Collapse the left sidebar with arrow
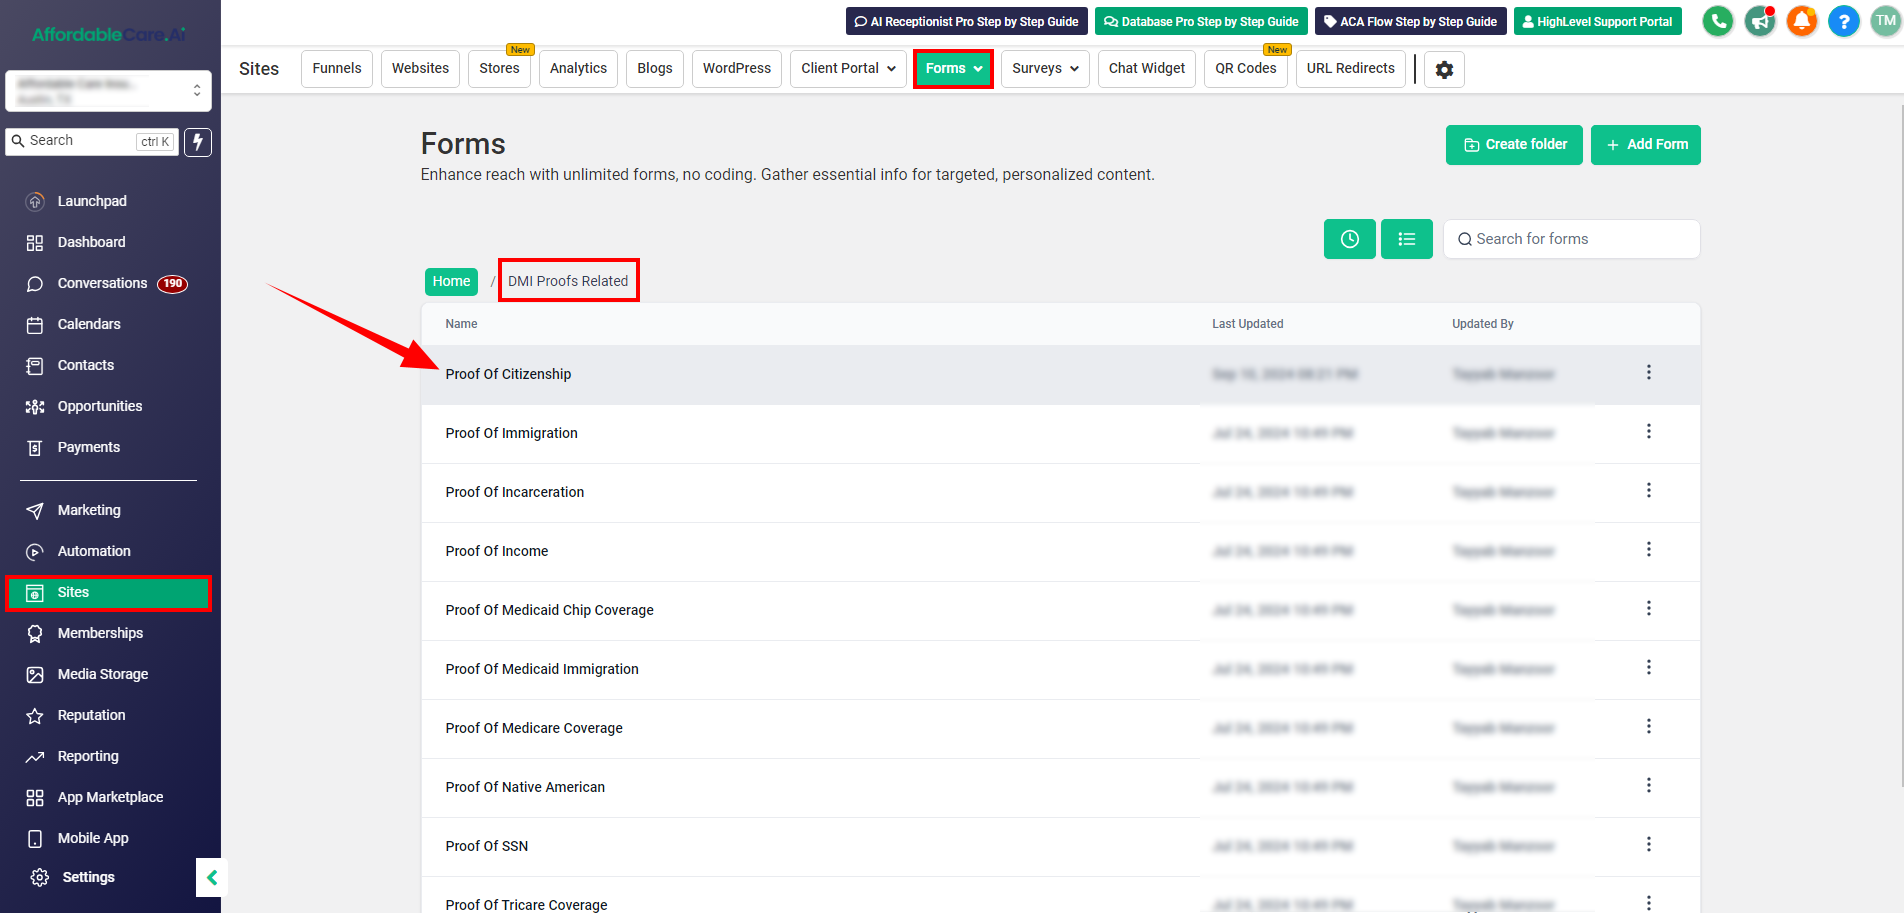Screen dimensions: 1904x913 click(212, 877)
